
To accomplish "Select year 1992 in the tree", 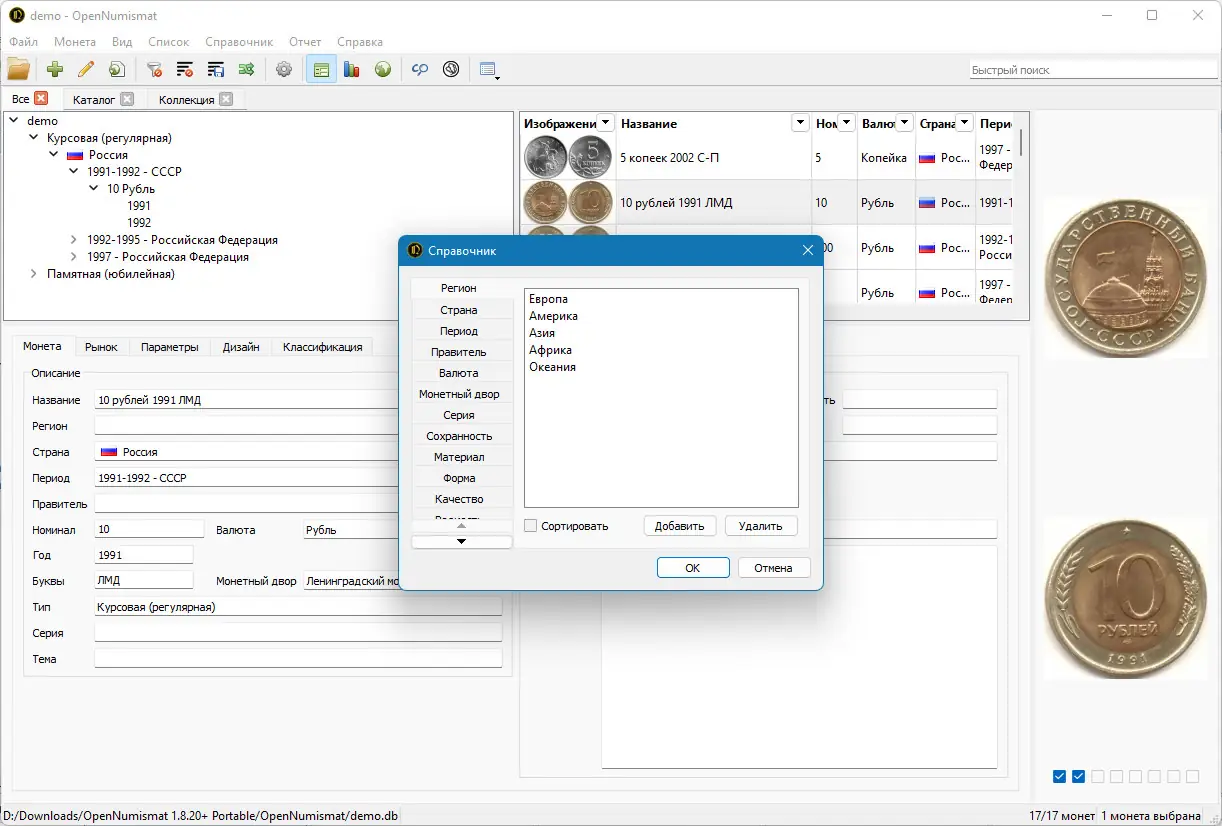I will coord(139,223).
